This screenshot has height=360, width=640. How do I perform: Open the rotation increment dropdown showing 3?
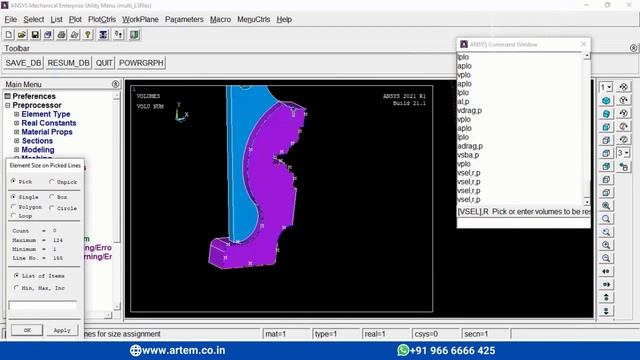coord(623,153)
